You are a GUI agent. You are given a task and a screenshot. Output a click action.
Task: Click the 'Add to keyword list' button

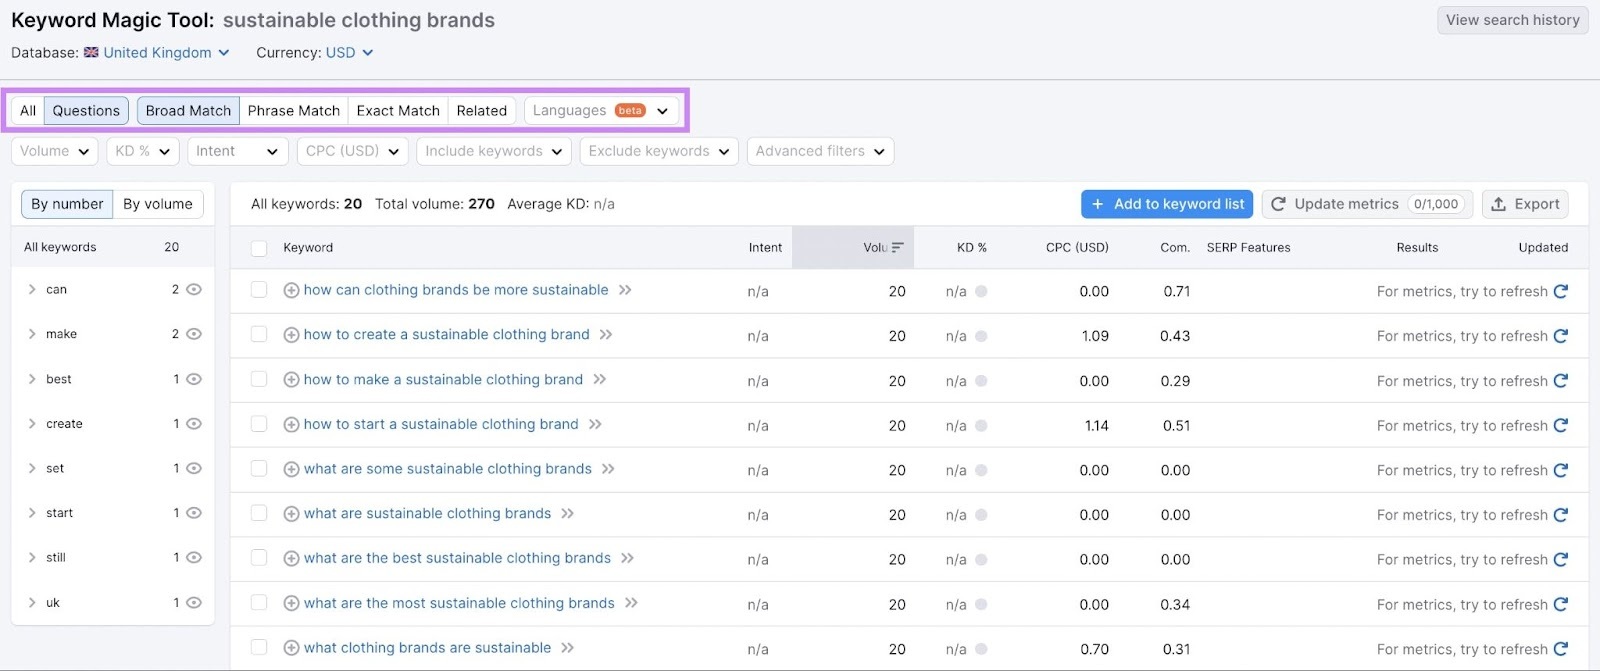(x=1167, y=204)
